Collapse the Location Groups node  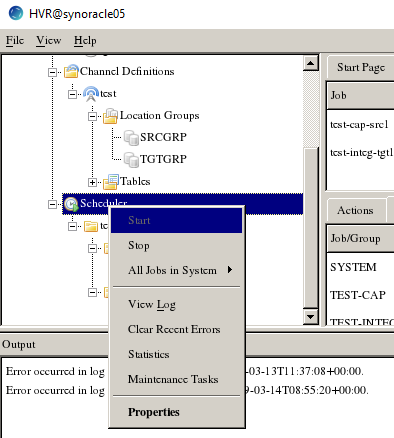coord(92,117)
